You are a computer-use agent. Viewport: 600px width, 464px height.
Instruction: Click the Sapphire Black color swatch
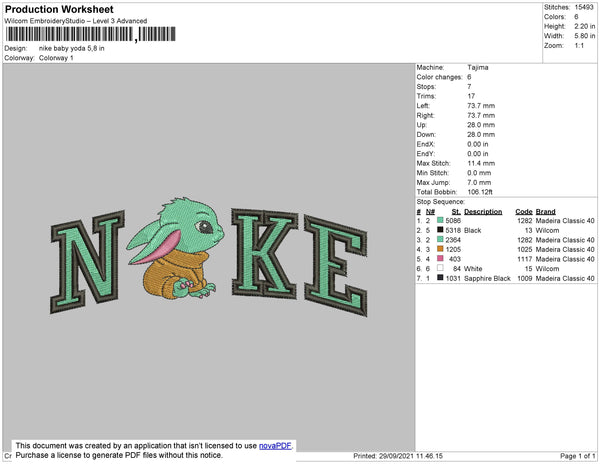click(440, 278)
